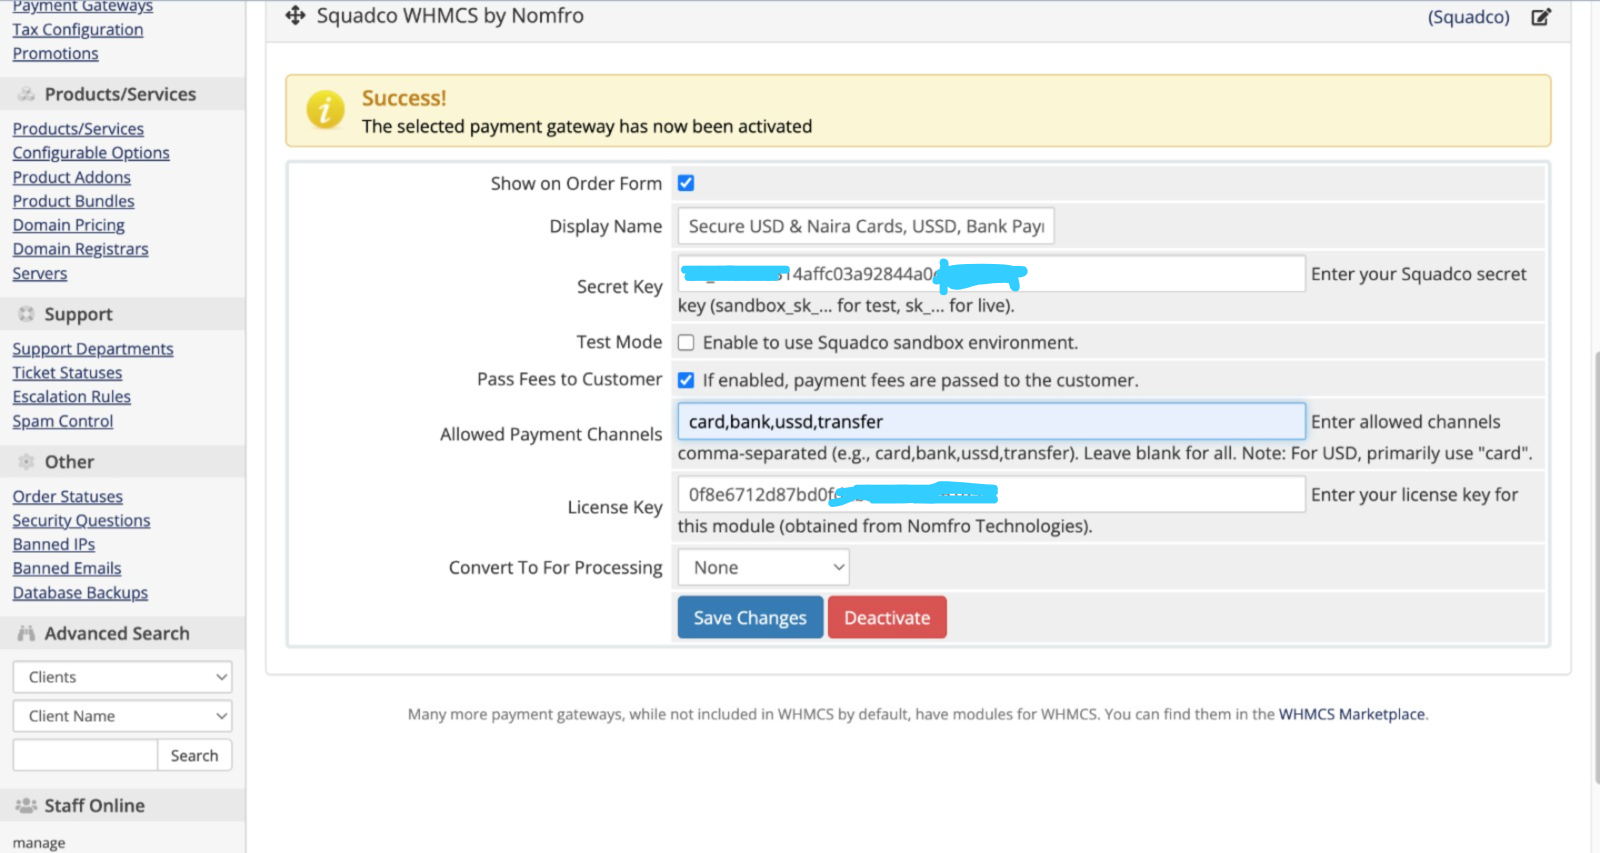
Task: Go to Support Departments in sidebar
Action: click(x=93, y=349)
